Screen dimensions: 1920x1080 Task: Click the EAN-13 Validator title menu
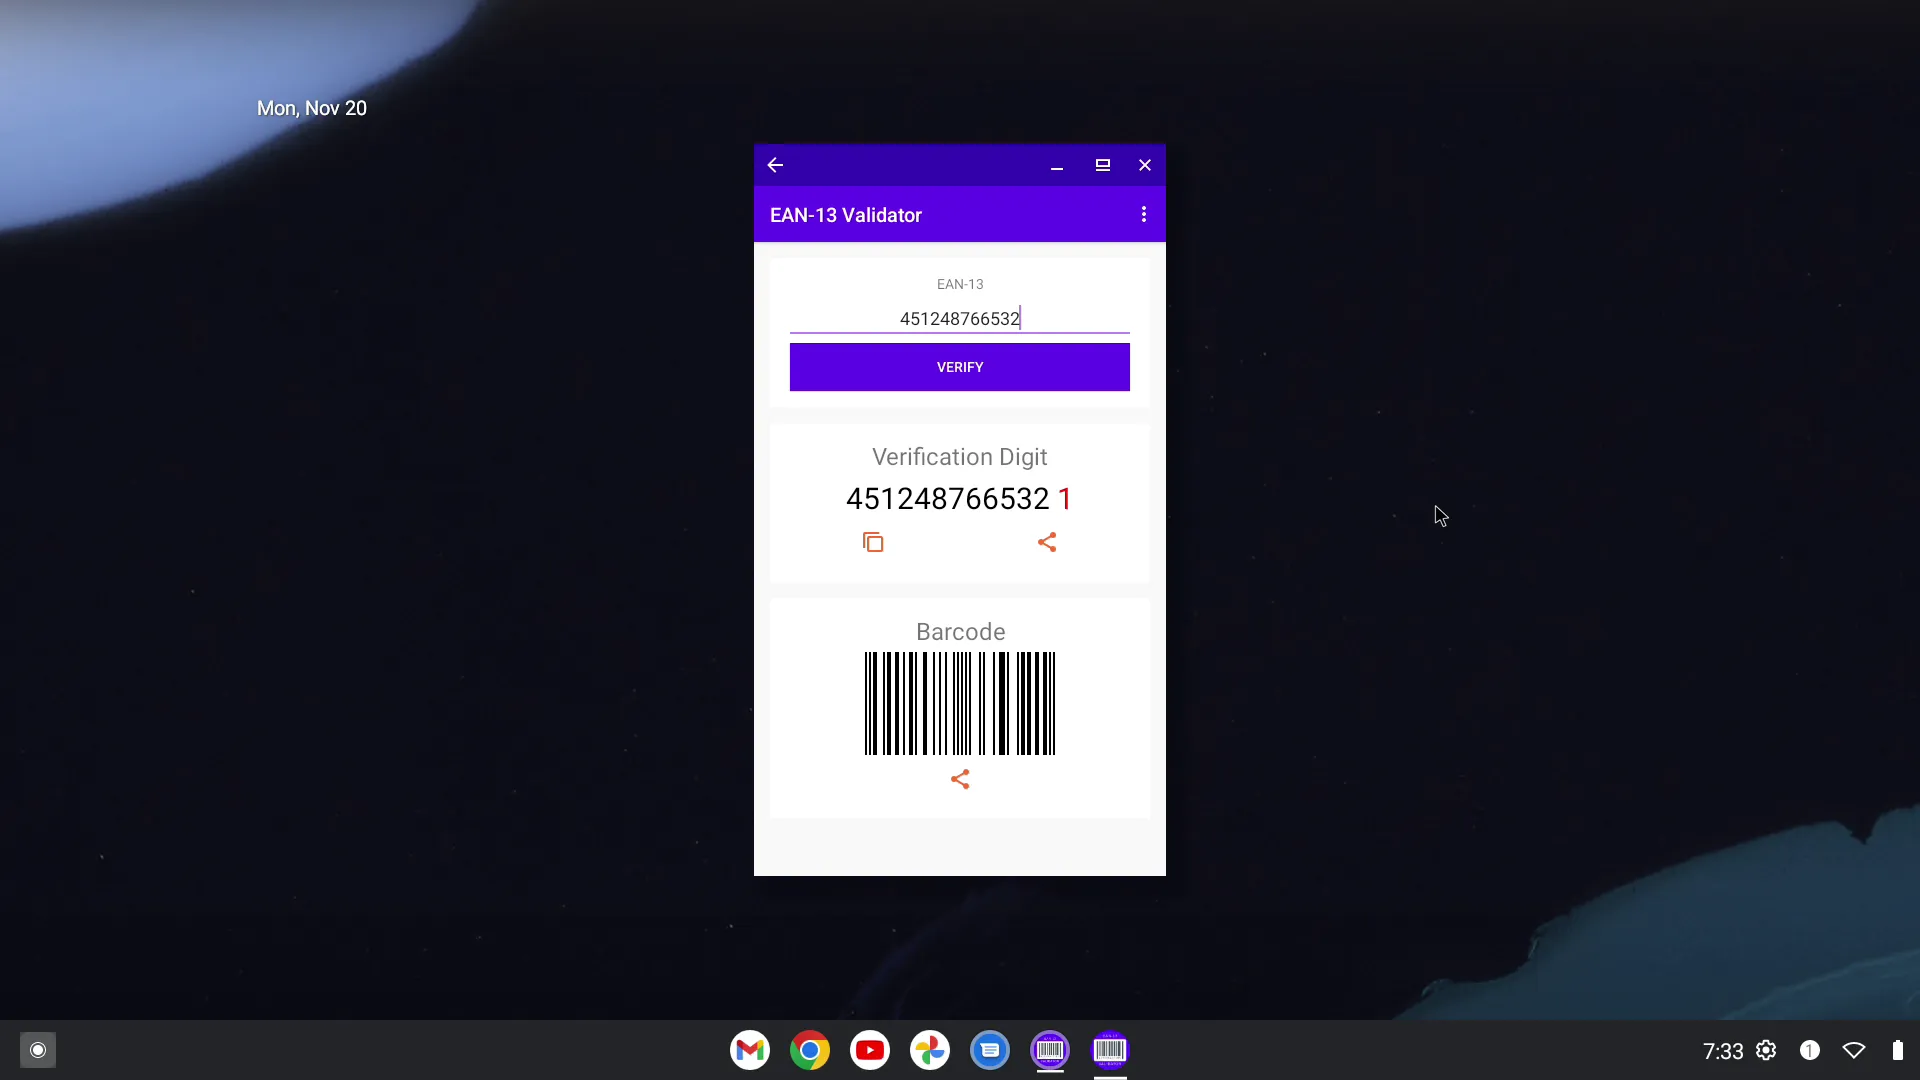click(x=1143, y=215)
